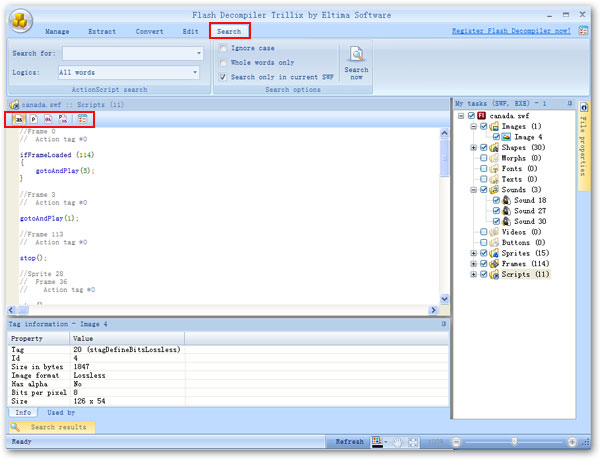The image size is (600, 459).
Task: Open the script options list icon in the script toolbar
Action: tap(82, 119)
